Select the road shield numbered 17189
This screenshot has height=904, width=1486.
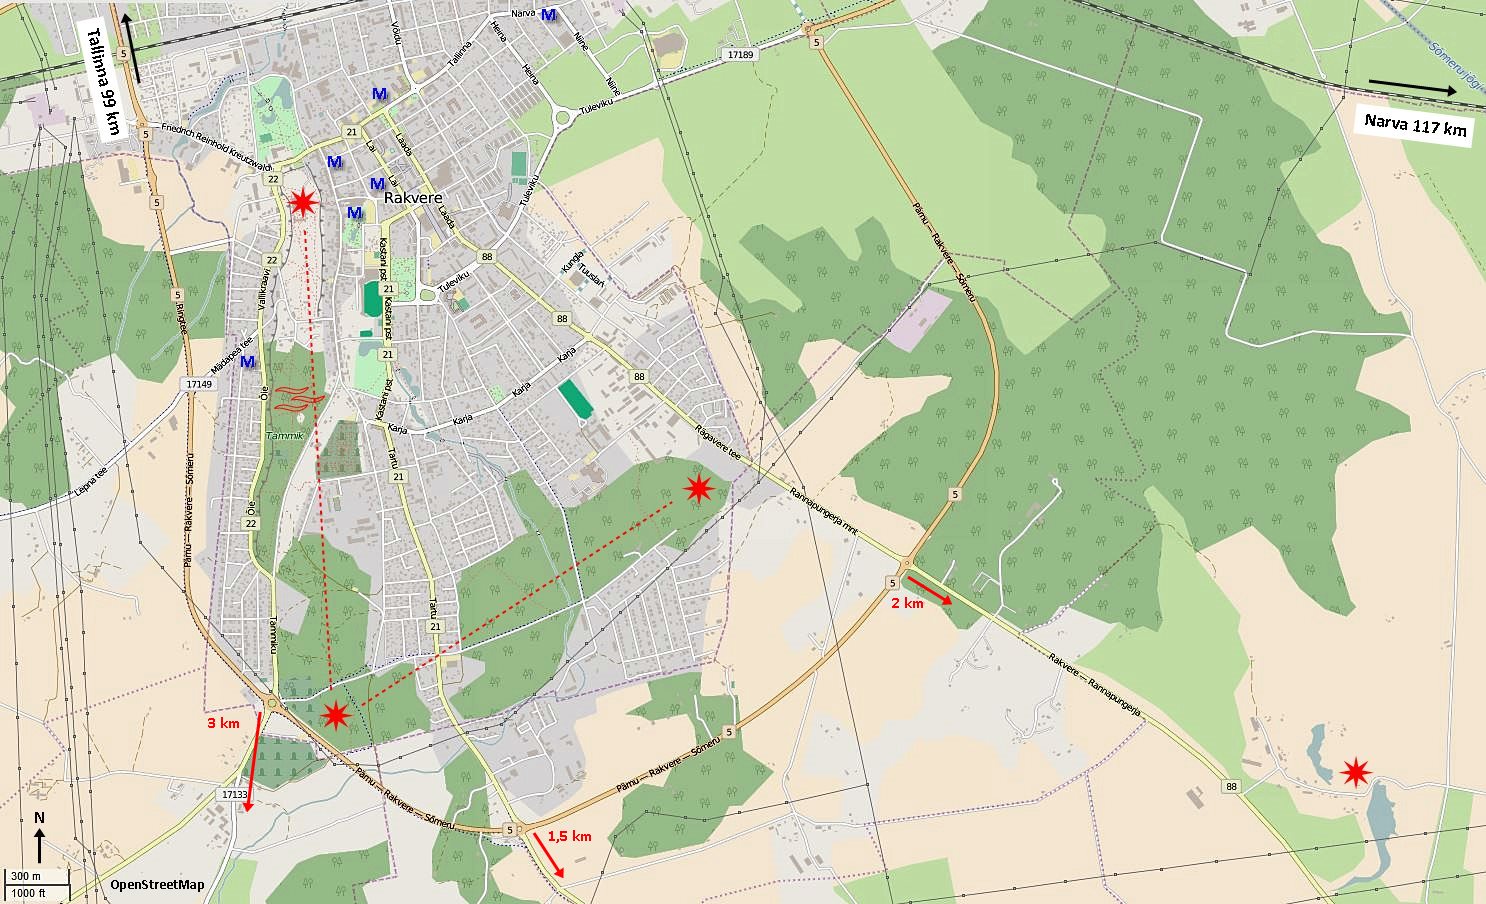[x=740, y=55]
